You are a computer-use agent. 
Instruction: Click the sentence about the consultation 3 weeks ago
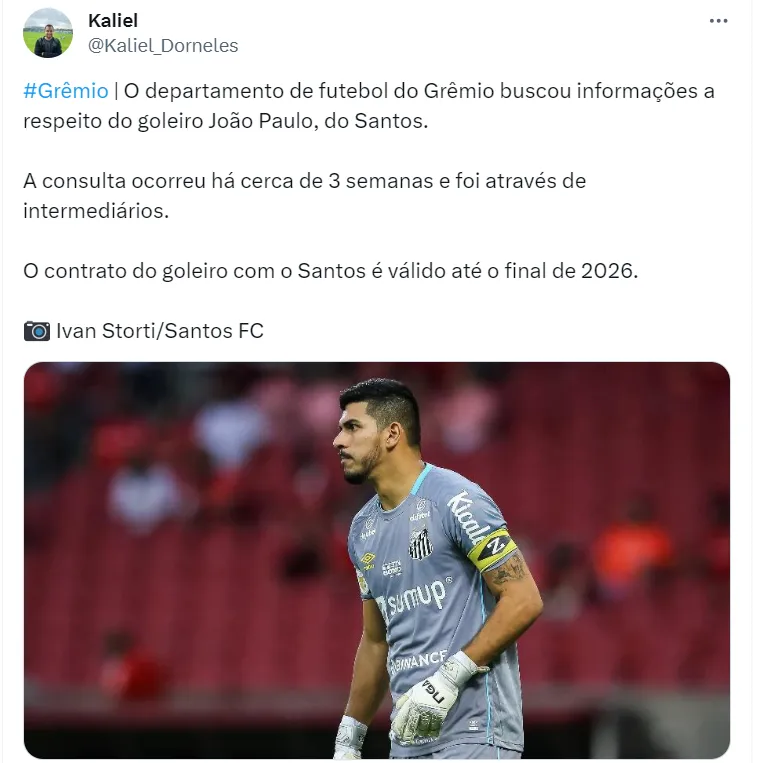point(305,196)
